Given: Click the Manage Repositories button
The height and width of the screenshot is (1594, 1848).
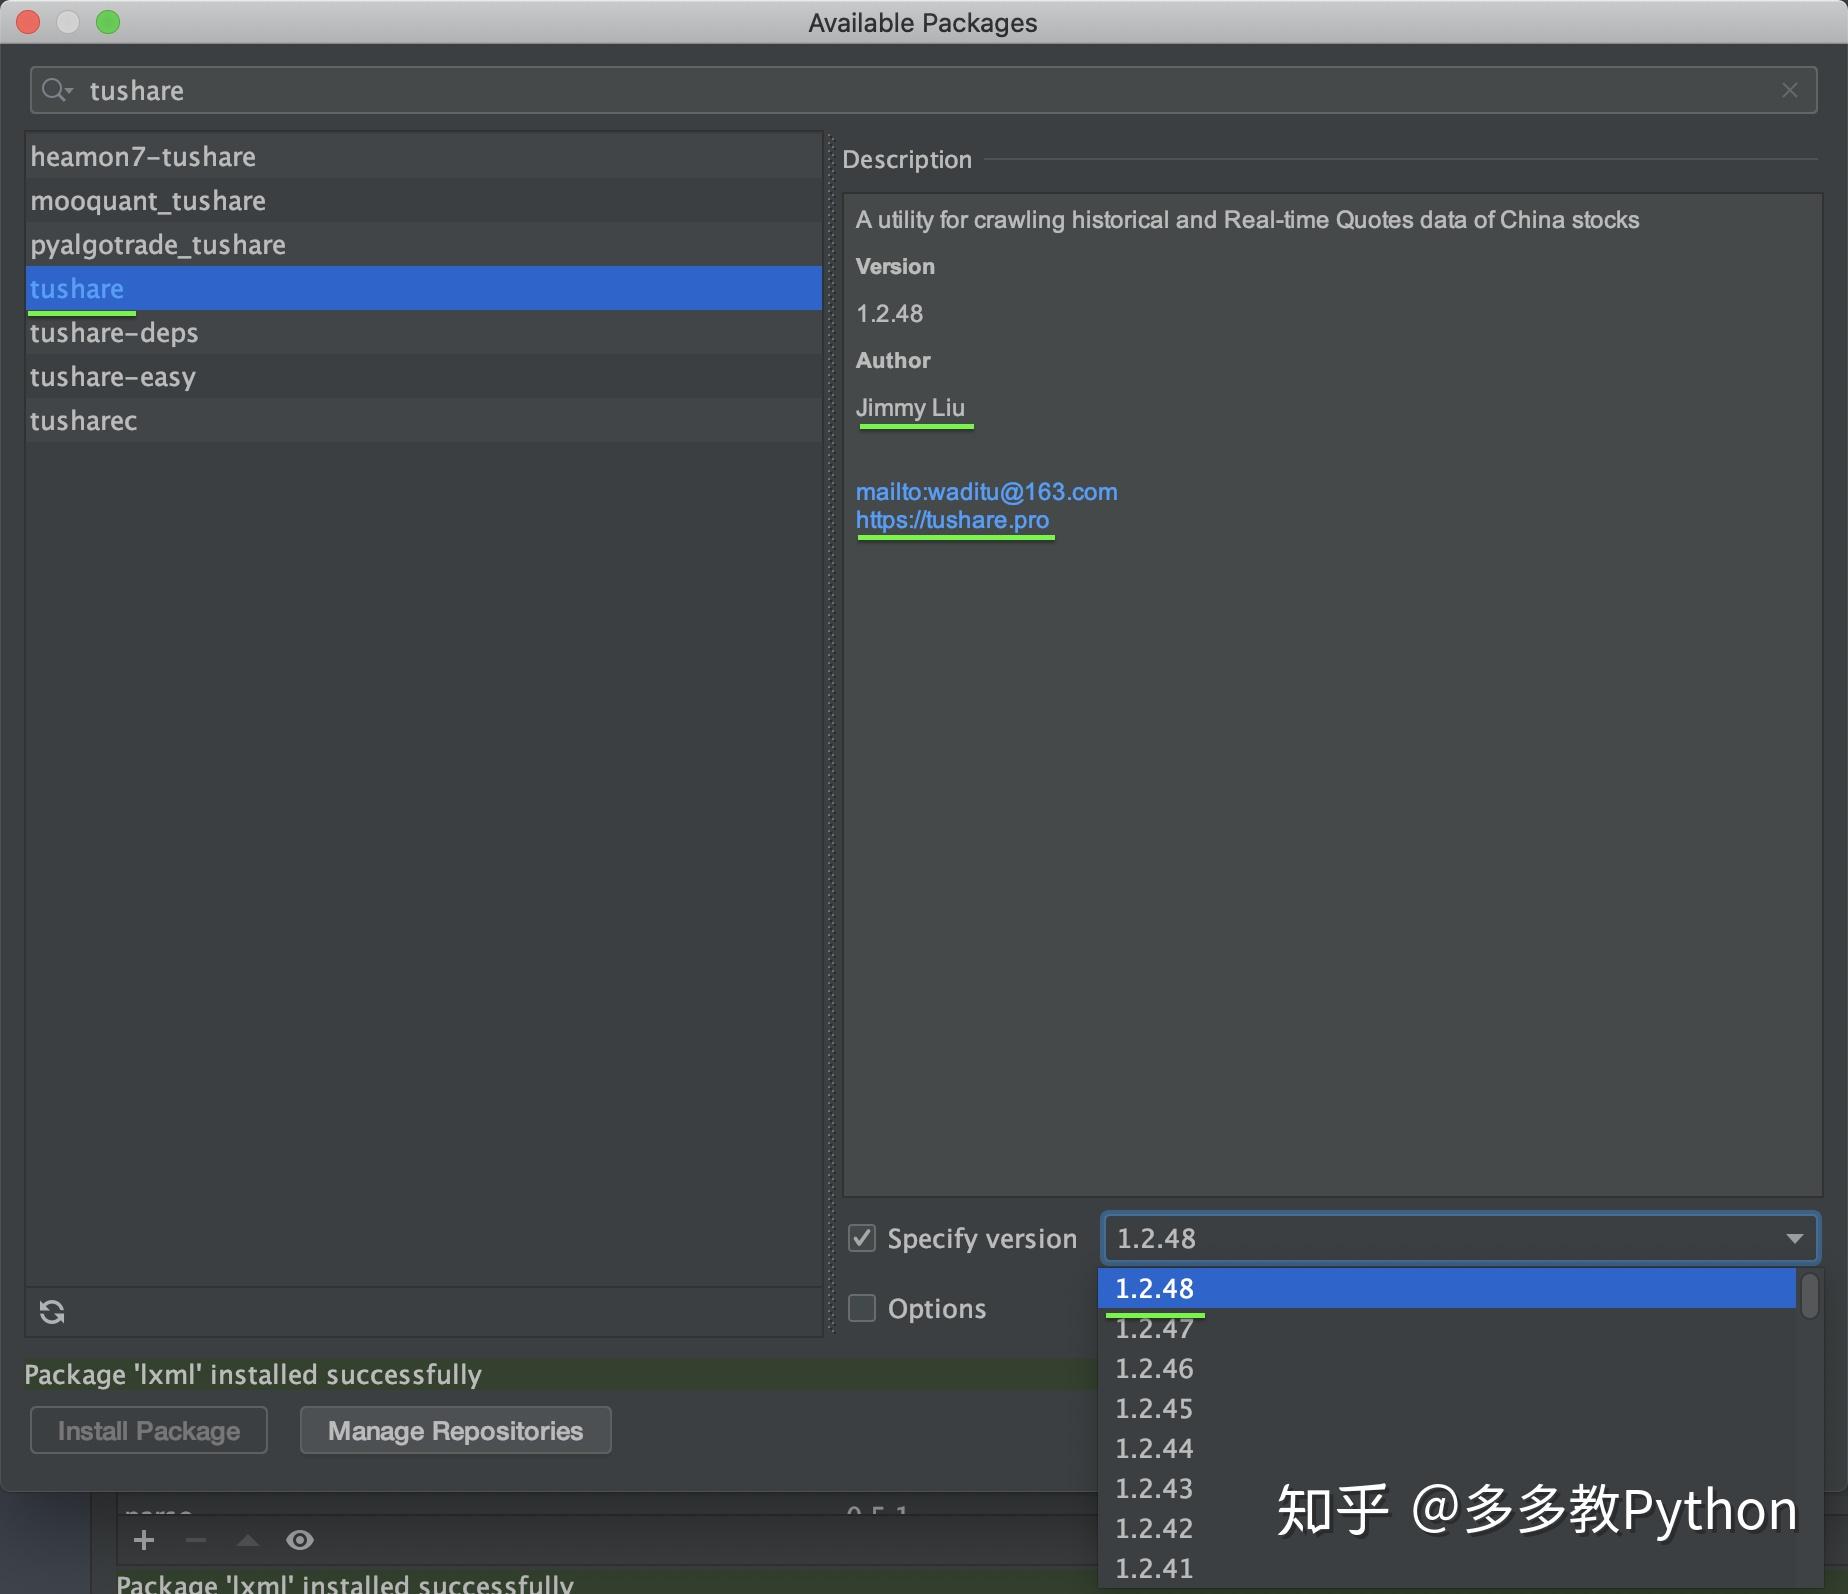Looking at the screenshot, I should (455, 1430).
